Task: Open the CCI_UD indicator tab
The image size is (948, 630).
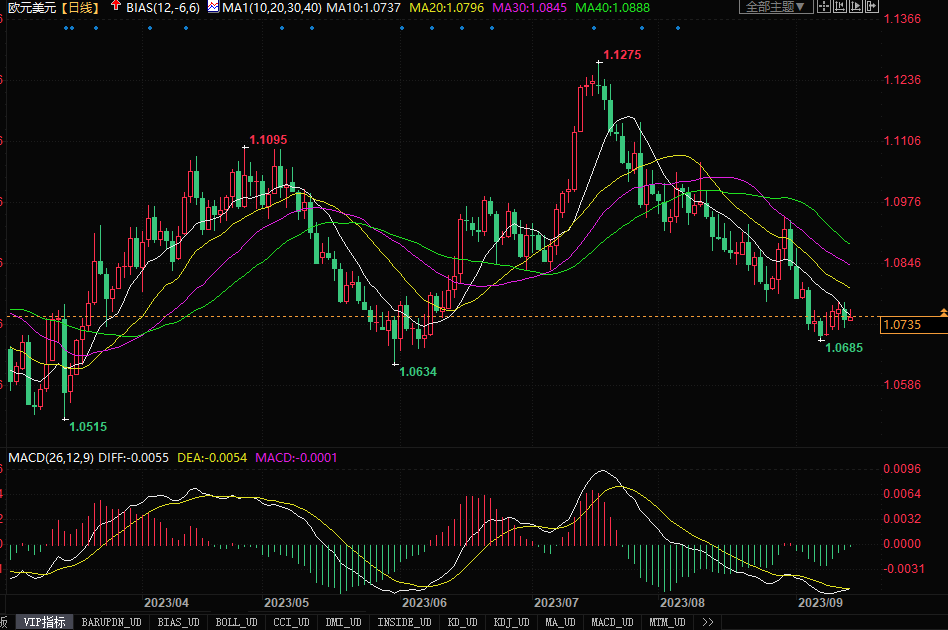Action: (291, 622)
